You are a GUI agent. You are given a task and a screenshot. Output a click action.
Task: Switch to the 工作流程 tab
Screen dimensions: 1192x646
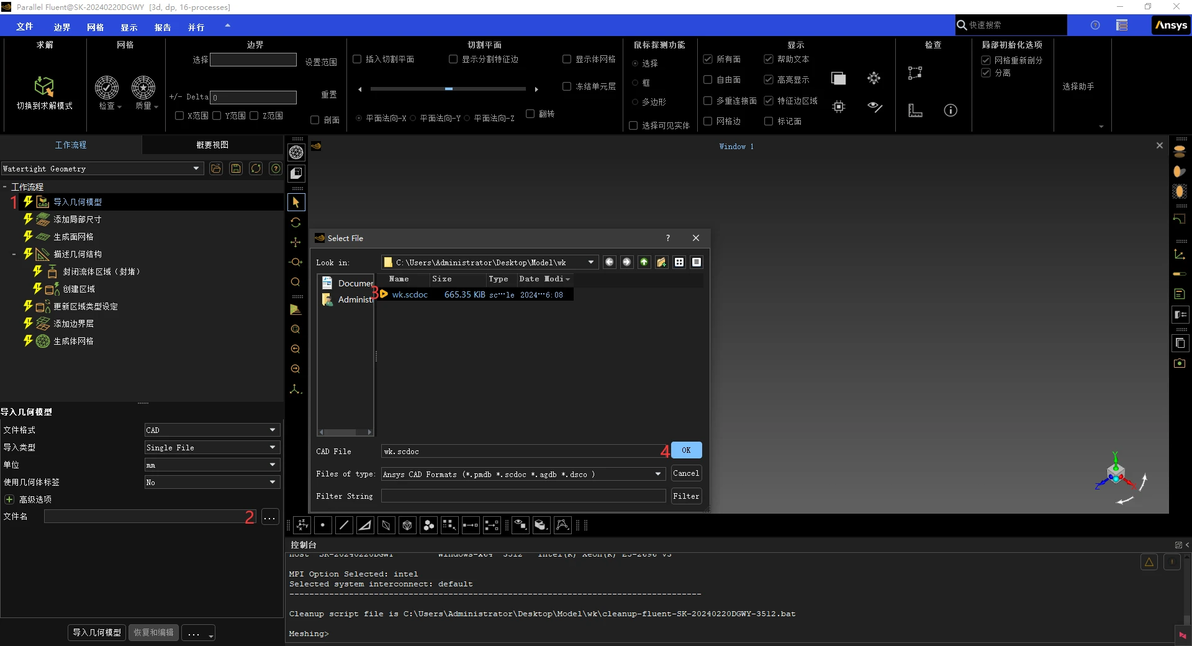coord(71,144)
